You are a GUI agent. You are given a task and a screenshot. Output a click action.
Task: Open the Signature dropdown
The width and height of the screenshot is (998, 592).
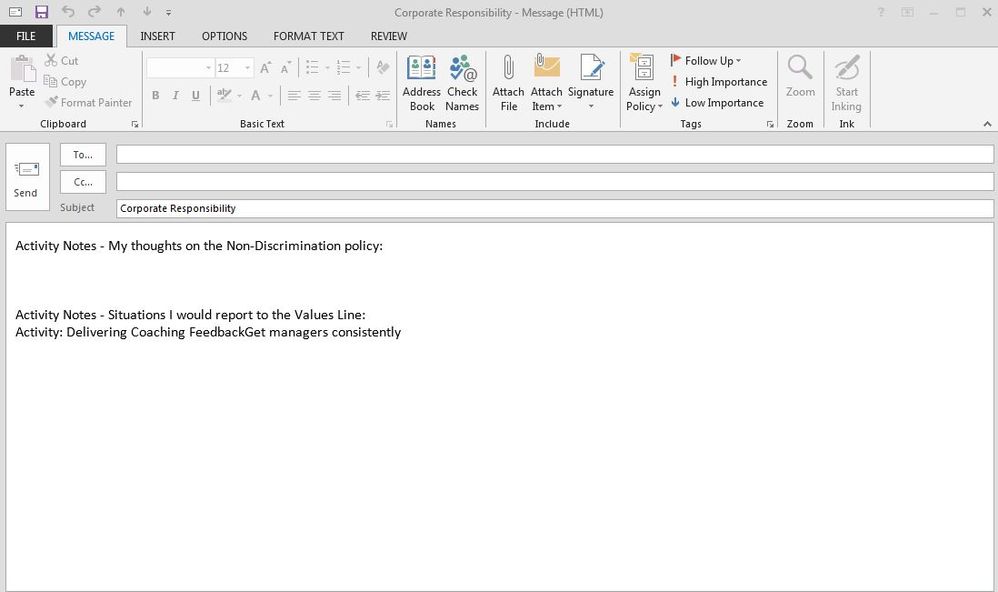click(591, 83)
